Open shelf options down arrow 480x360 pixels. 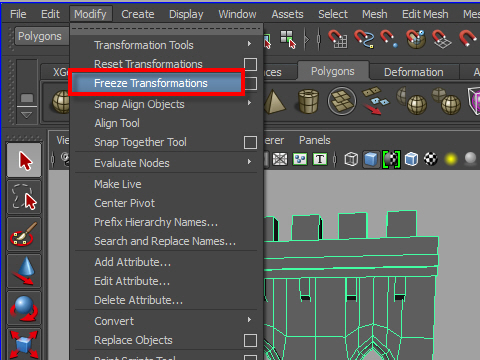tap(26, 115)
